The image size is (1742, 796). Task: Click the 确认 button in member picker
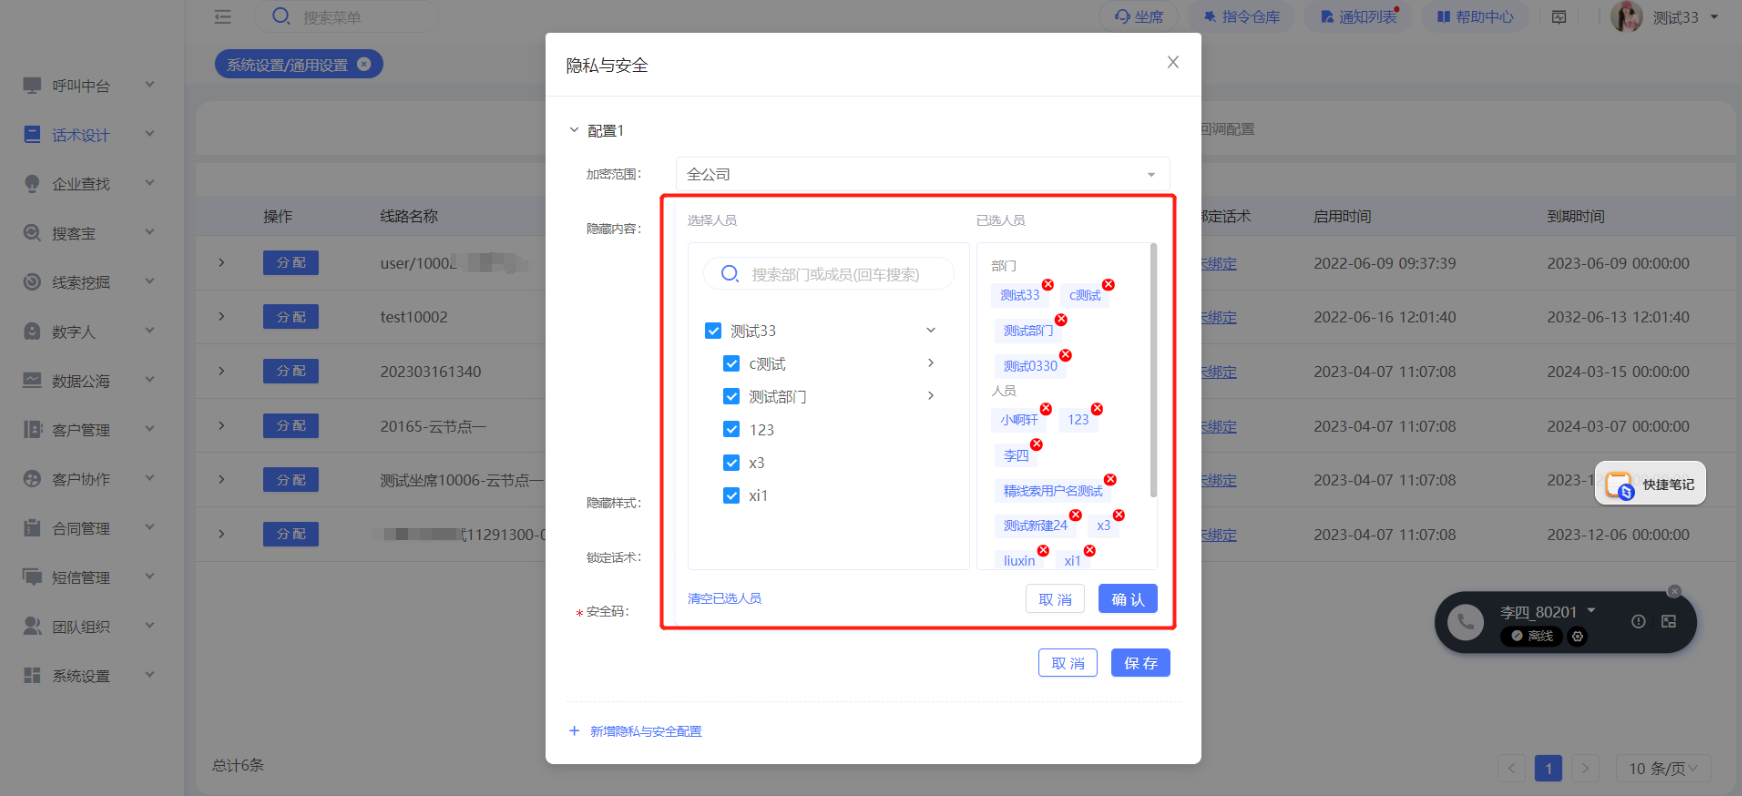[1127, 599]
